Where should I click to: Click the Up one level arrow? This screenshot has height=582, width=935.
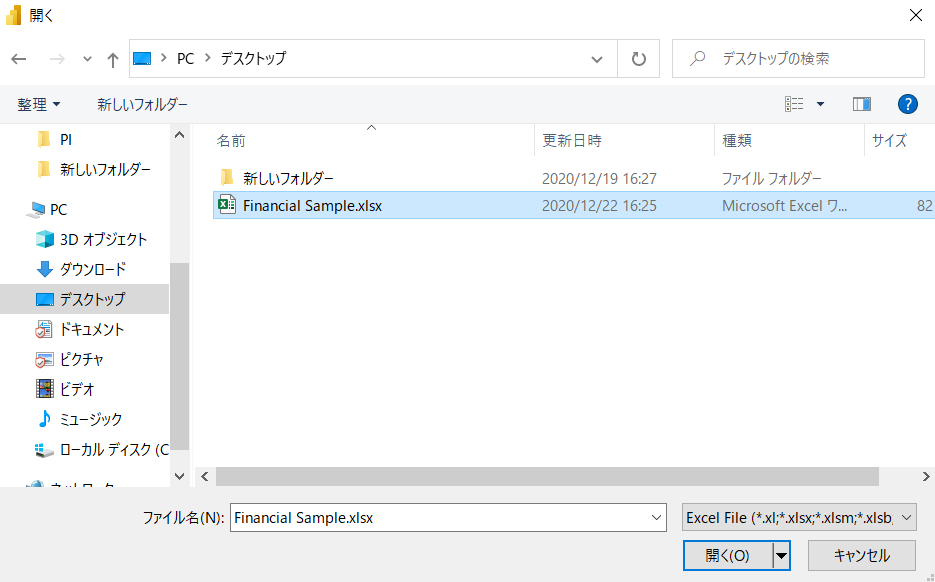(x=113, y=59)
